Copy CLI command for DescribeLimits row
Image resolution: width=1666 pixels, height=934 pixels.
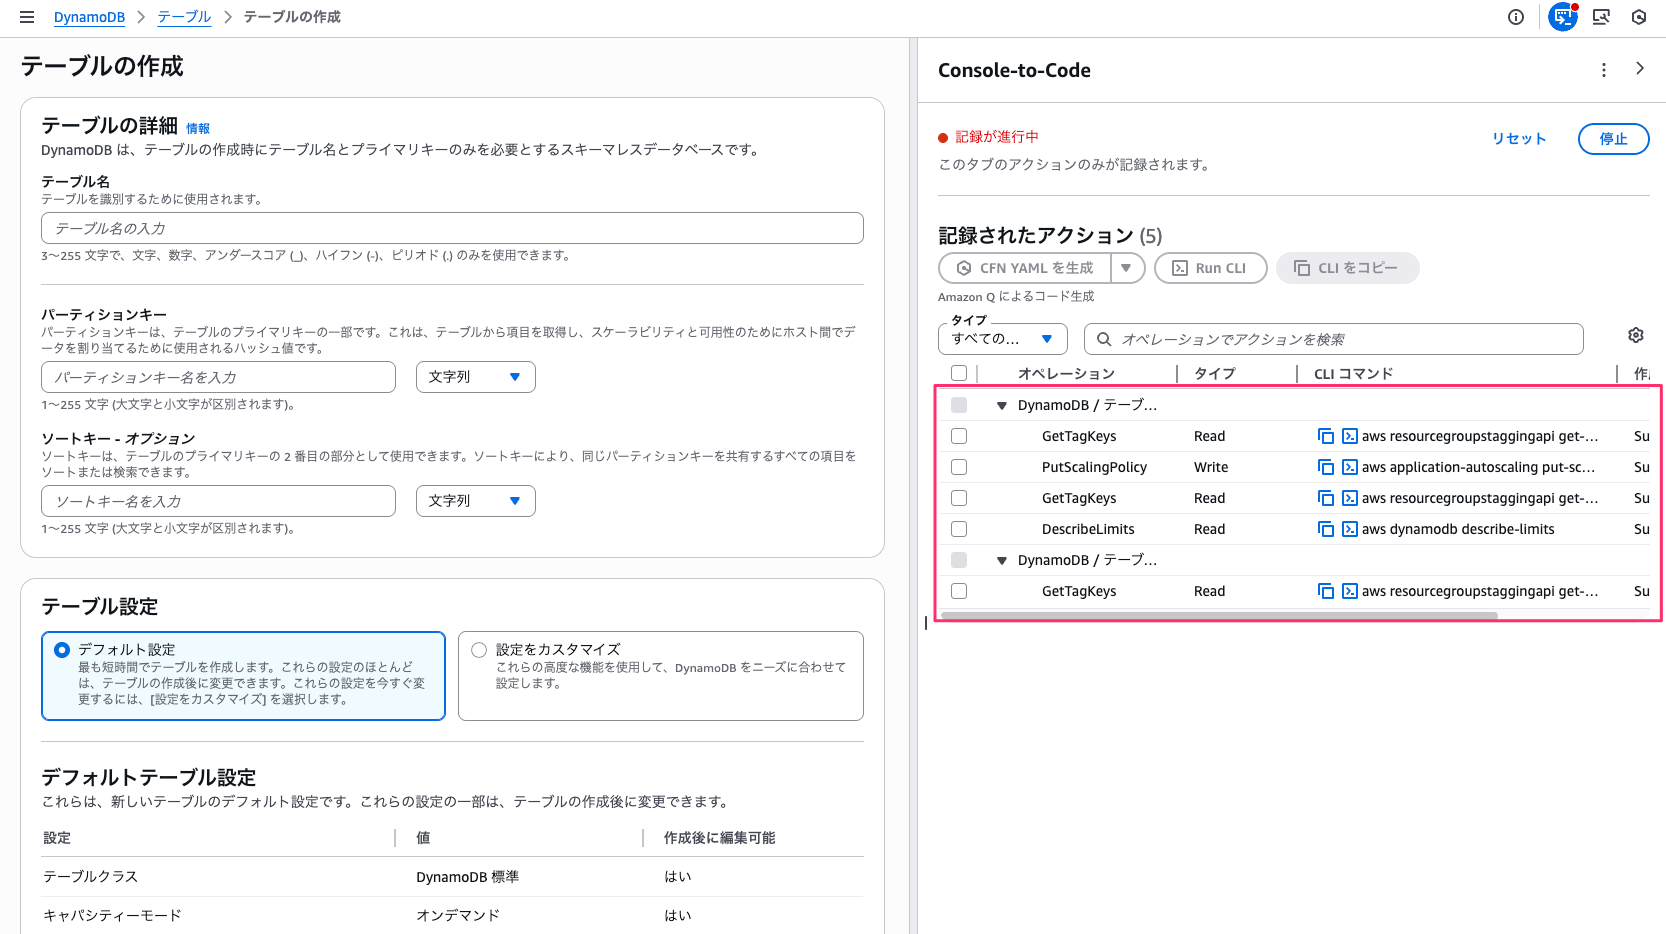click(1326, 529)
